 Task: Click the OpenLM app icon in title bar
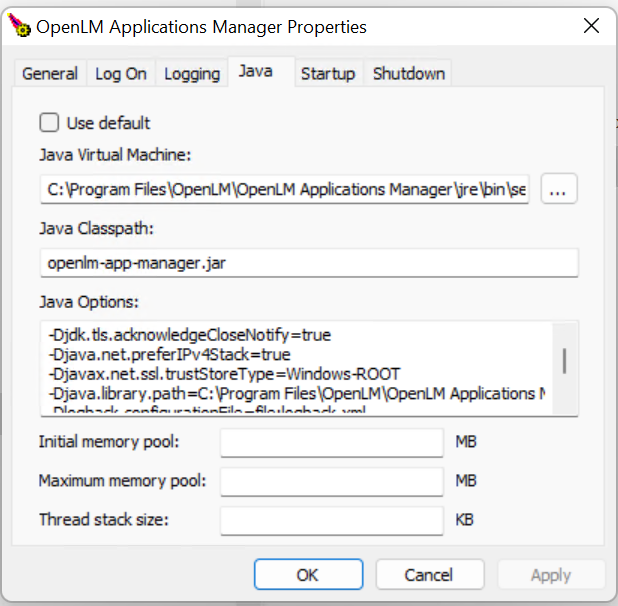[18, 27]
